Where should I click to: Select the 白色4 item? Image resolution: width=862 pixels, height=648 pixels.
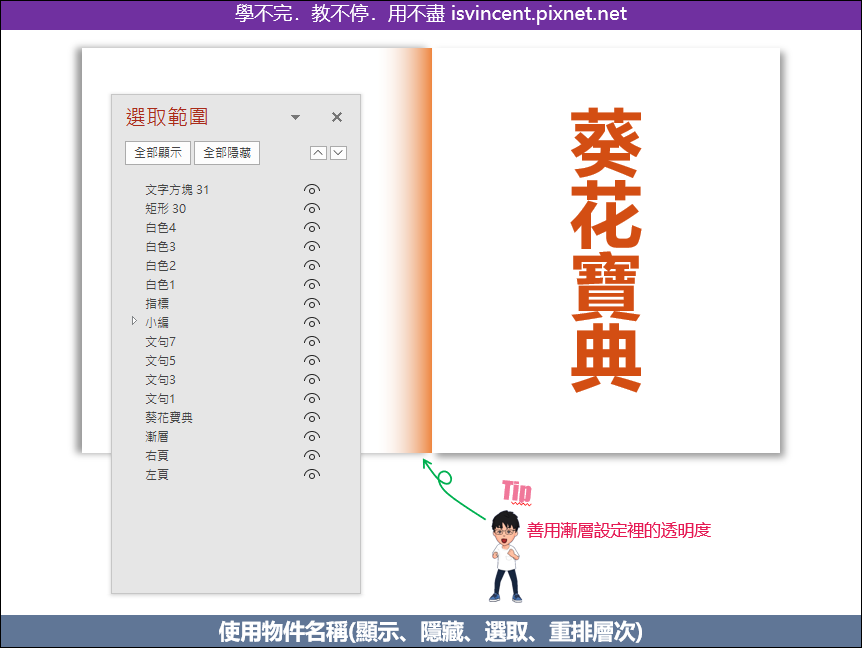[x=161, y=228]
